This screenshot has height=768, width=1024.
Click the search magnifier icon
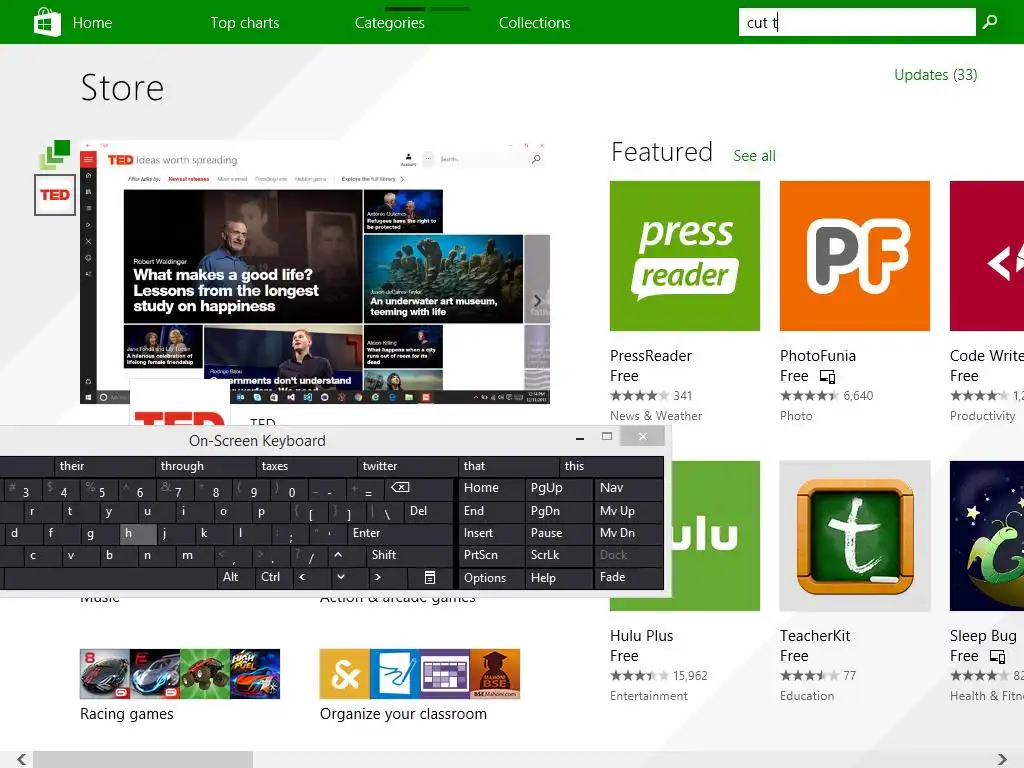(x=990, y=22)
